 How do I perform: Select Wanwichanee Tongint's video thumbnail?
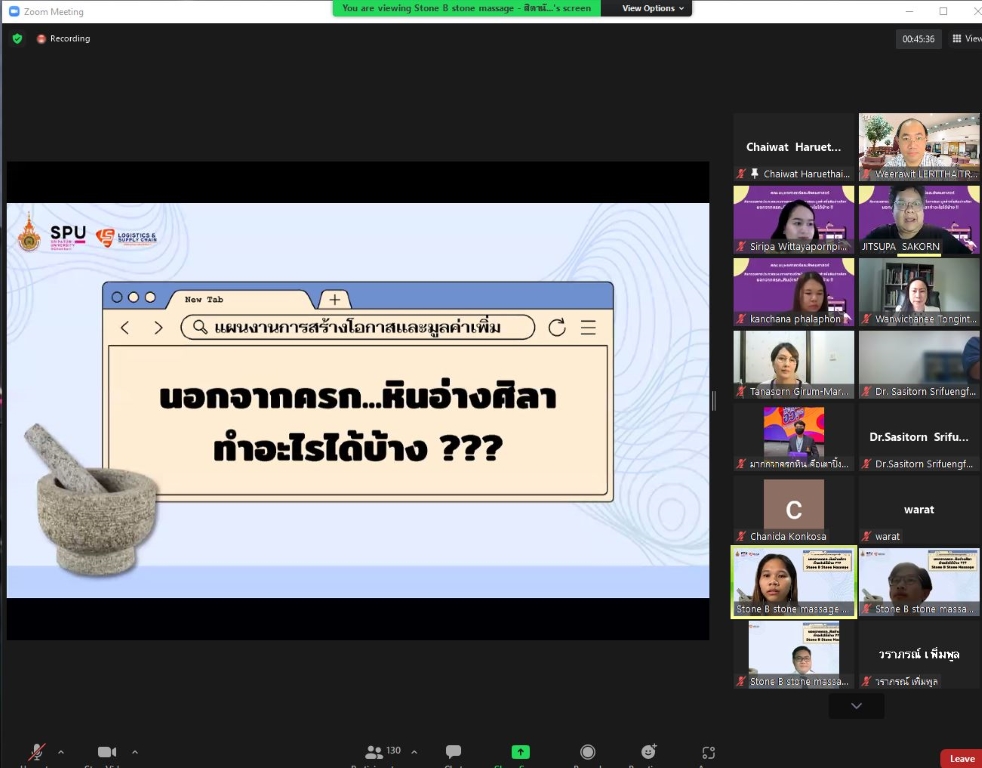click(919, 293)
